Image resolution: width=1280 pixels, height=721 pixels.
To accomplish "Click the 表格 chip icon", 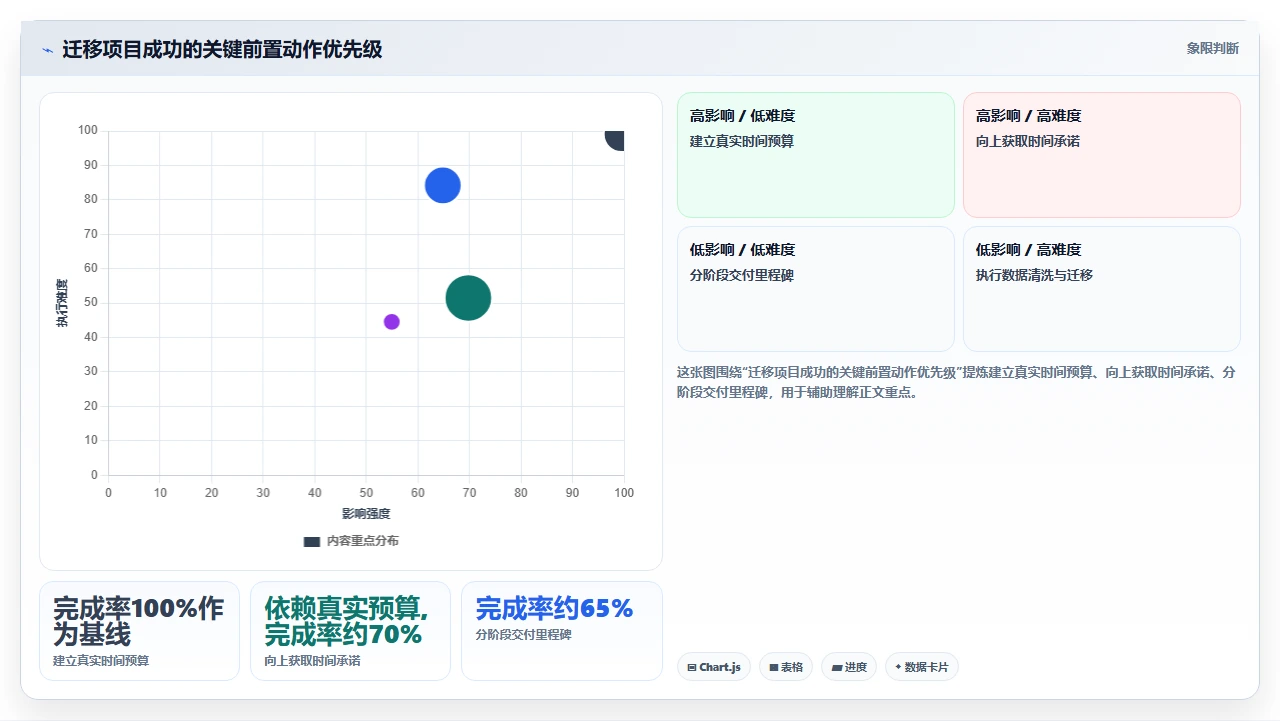I will pyautogui.click(x=774, y=668).
